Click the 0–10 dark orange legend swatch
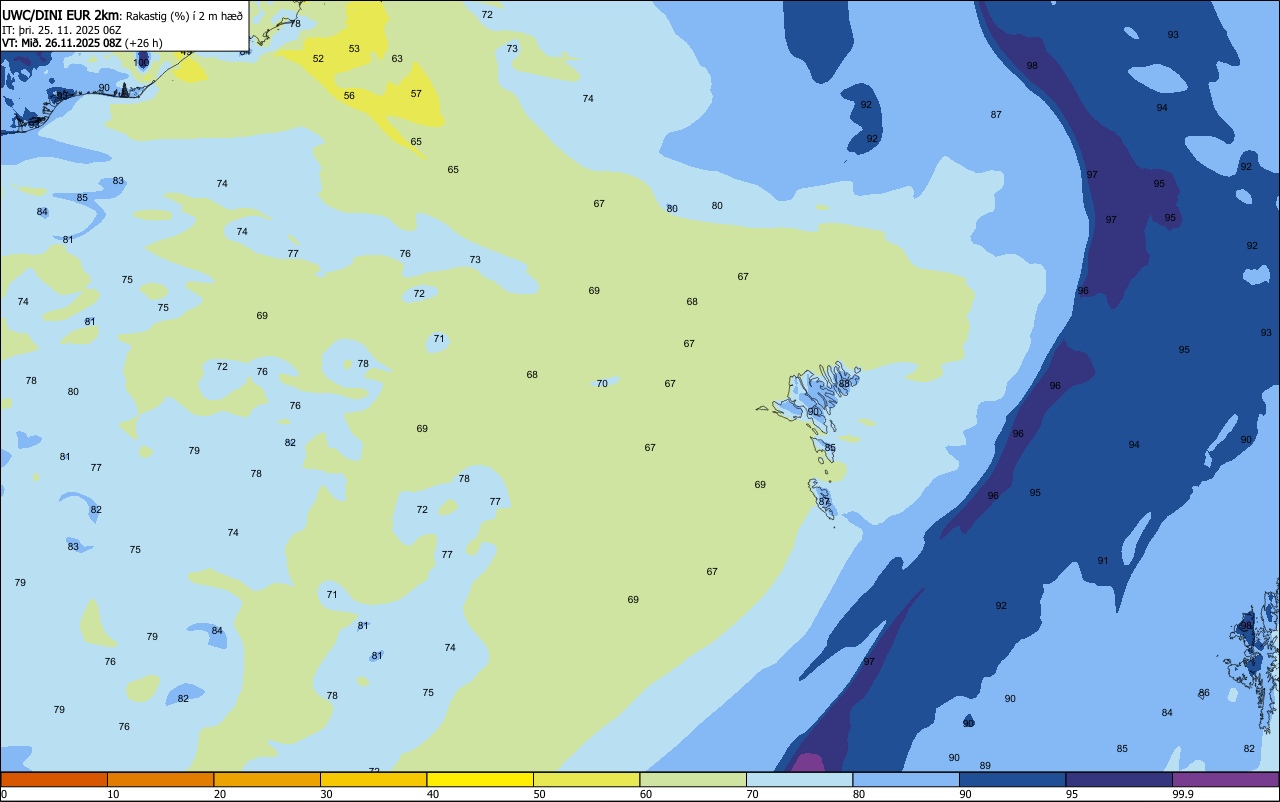This screenshot has width=1280, height=802. [x=54, y=779]
